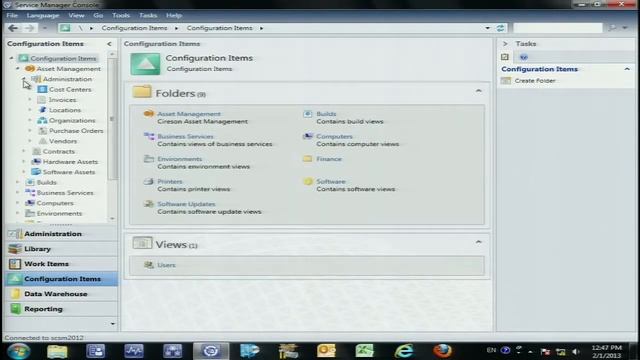This screenshot has height=360, width=640.
Task: Open the File menu
Action: click(x=12, y=16)
